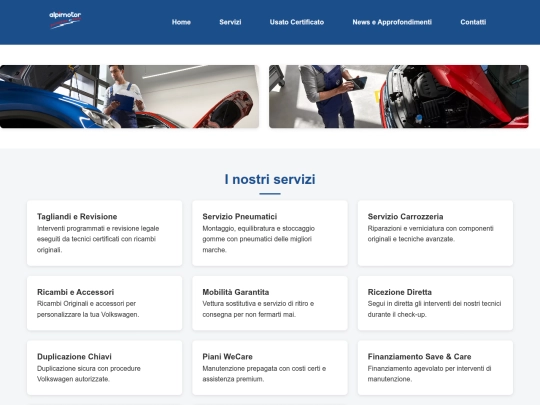Select the Tagliandi e Revisione card title
The image size is (540, 405).
point(77,217)
